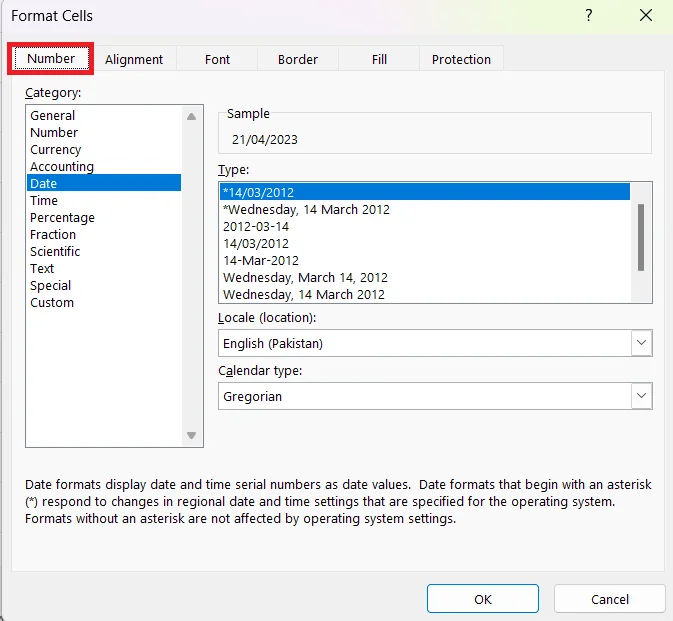Click the Cancel button
The image size is (673, 621).
pos(609,599)
